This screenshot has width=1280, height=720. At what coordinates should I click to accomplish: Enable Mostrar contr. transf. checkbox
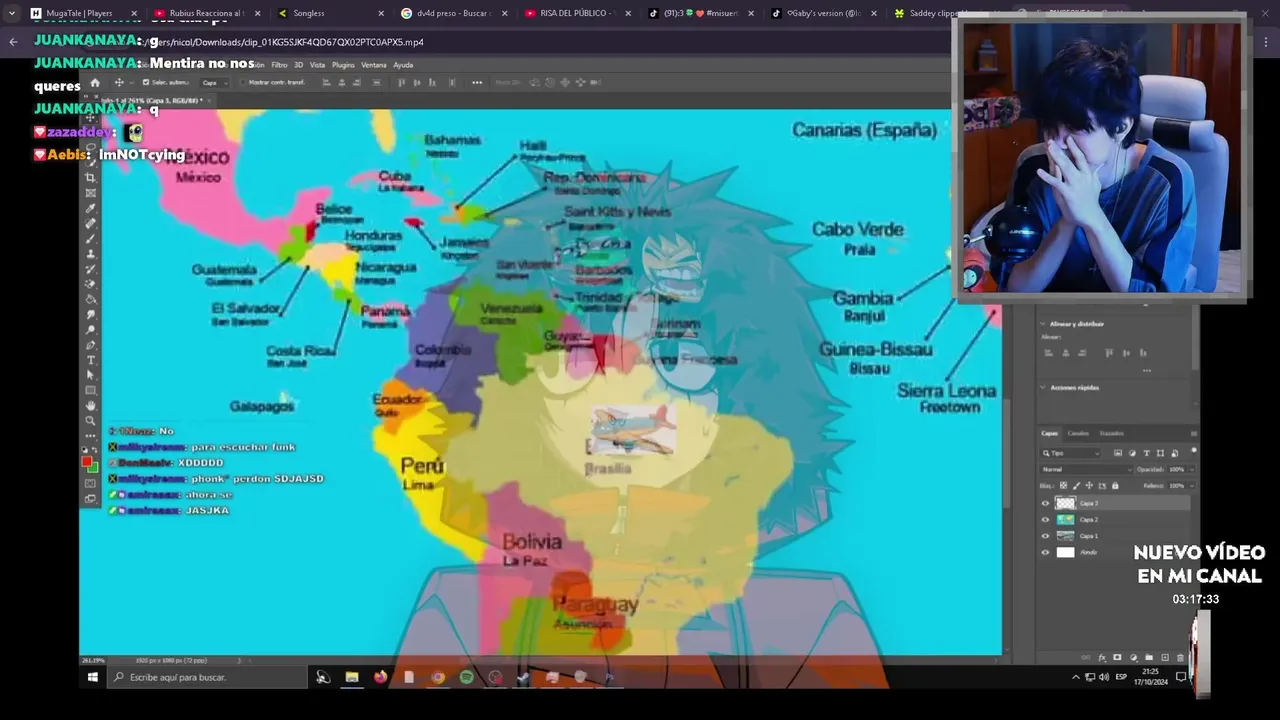tap(243, 82)
